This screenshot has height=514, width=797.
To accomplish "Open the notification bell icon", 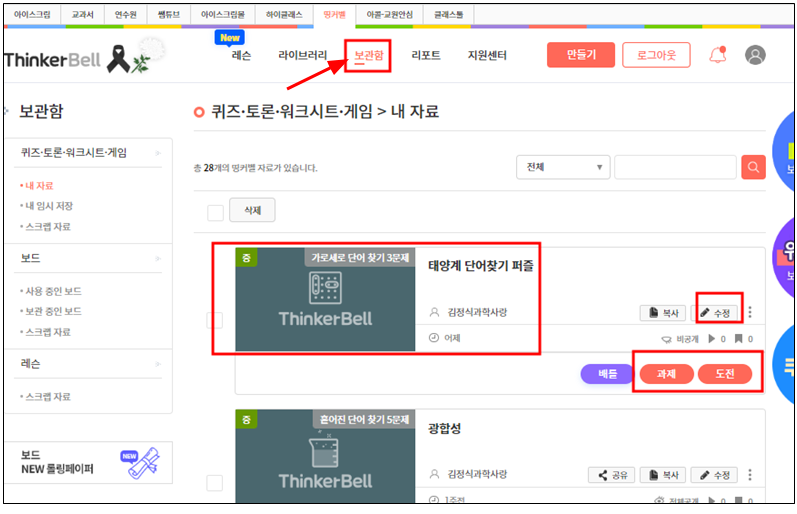I will (x=717, y=54).
